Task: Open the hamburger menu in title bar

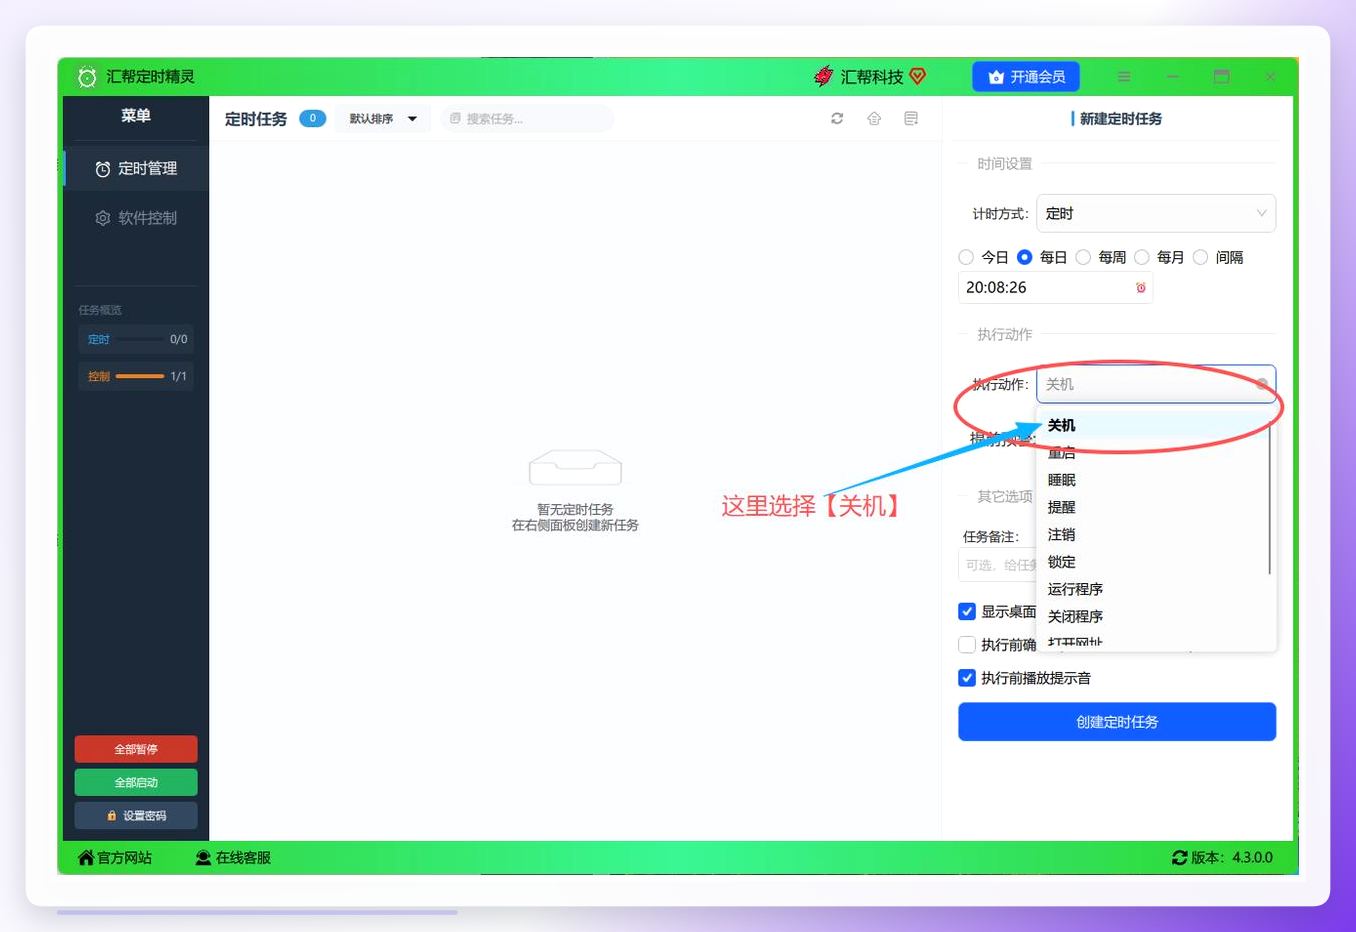Action: (x=1124, y=77)
